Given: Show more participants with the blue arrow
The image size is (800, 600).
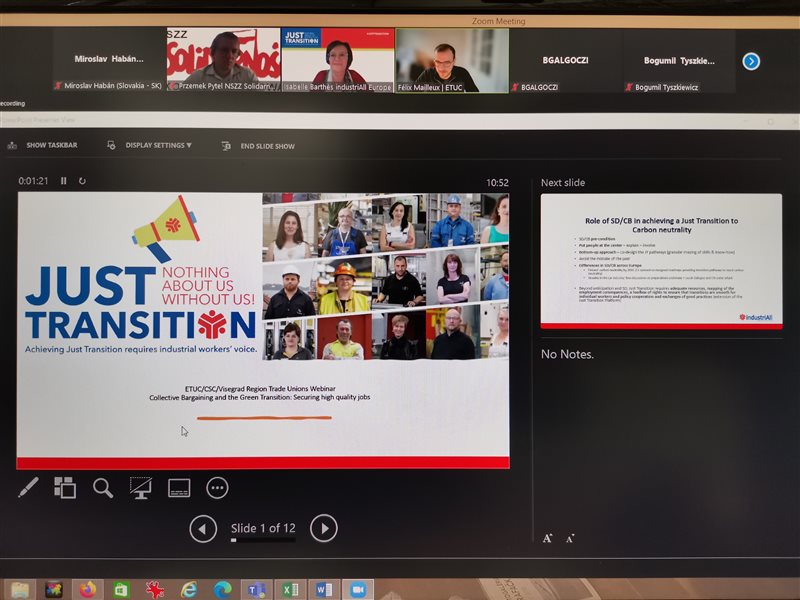Looking at the screenshot, I should (751, 61).
